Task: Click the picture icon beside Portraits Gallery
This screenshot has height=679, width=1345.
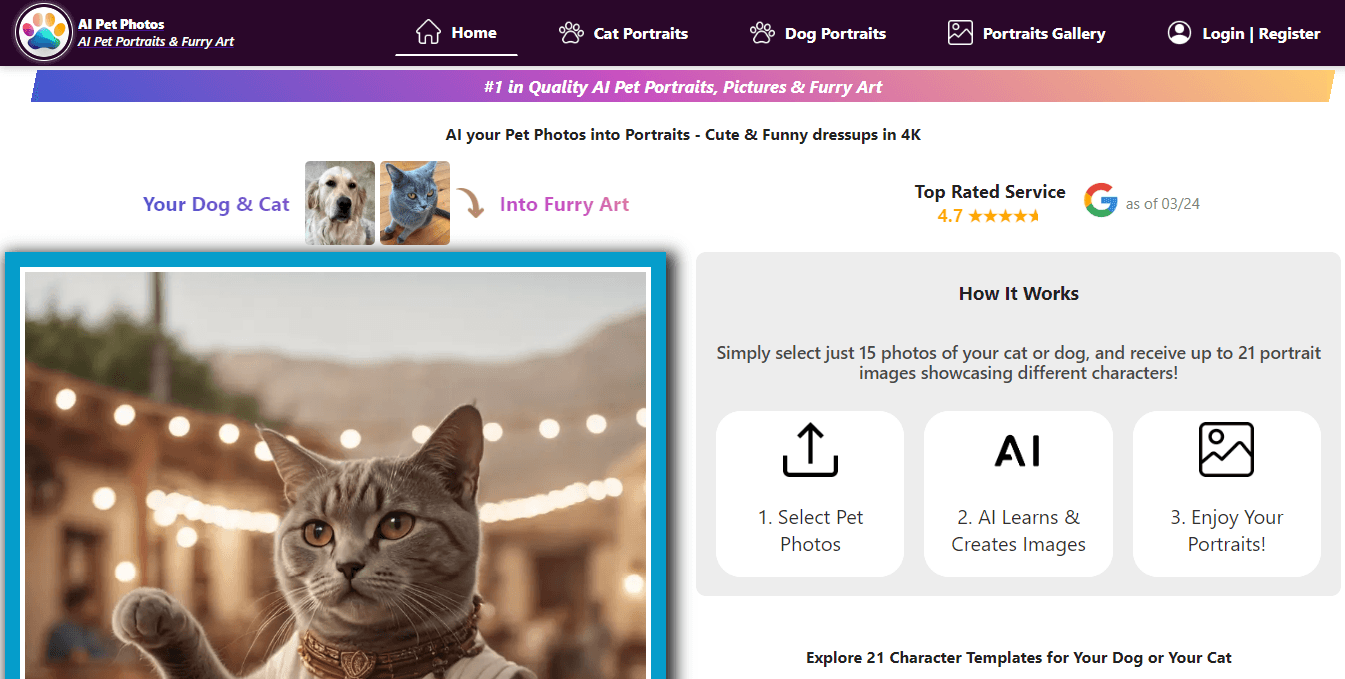Action: click(x=960, y=32)
